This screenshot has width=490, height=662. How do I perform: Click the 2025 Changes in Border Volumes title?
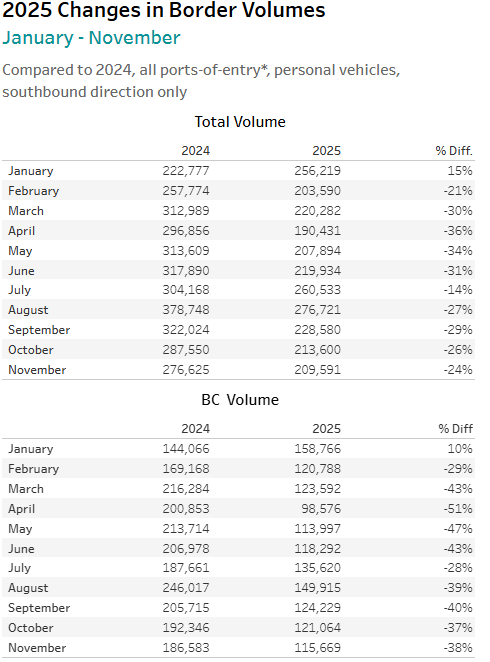[x=164, y=10]
